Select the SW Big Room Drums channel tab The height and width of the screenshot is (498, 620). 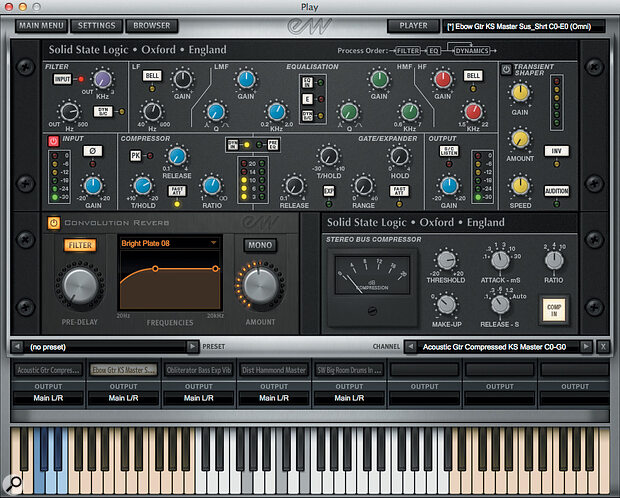[x=349, y=370]
